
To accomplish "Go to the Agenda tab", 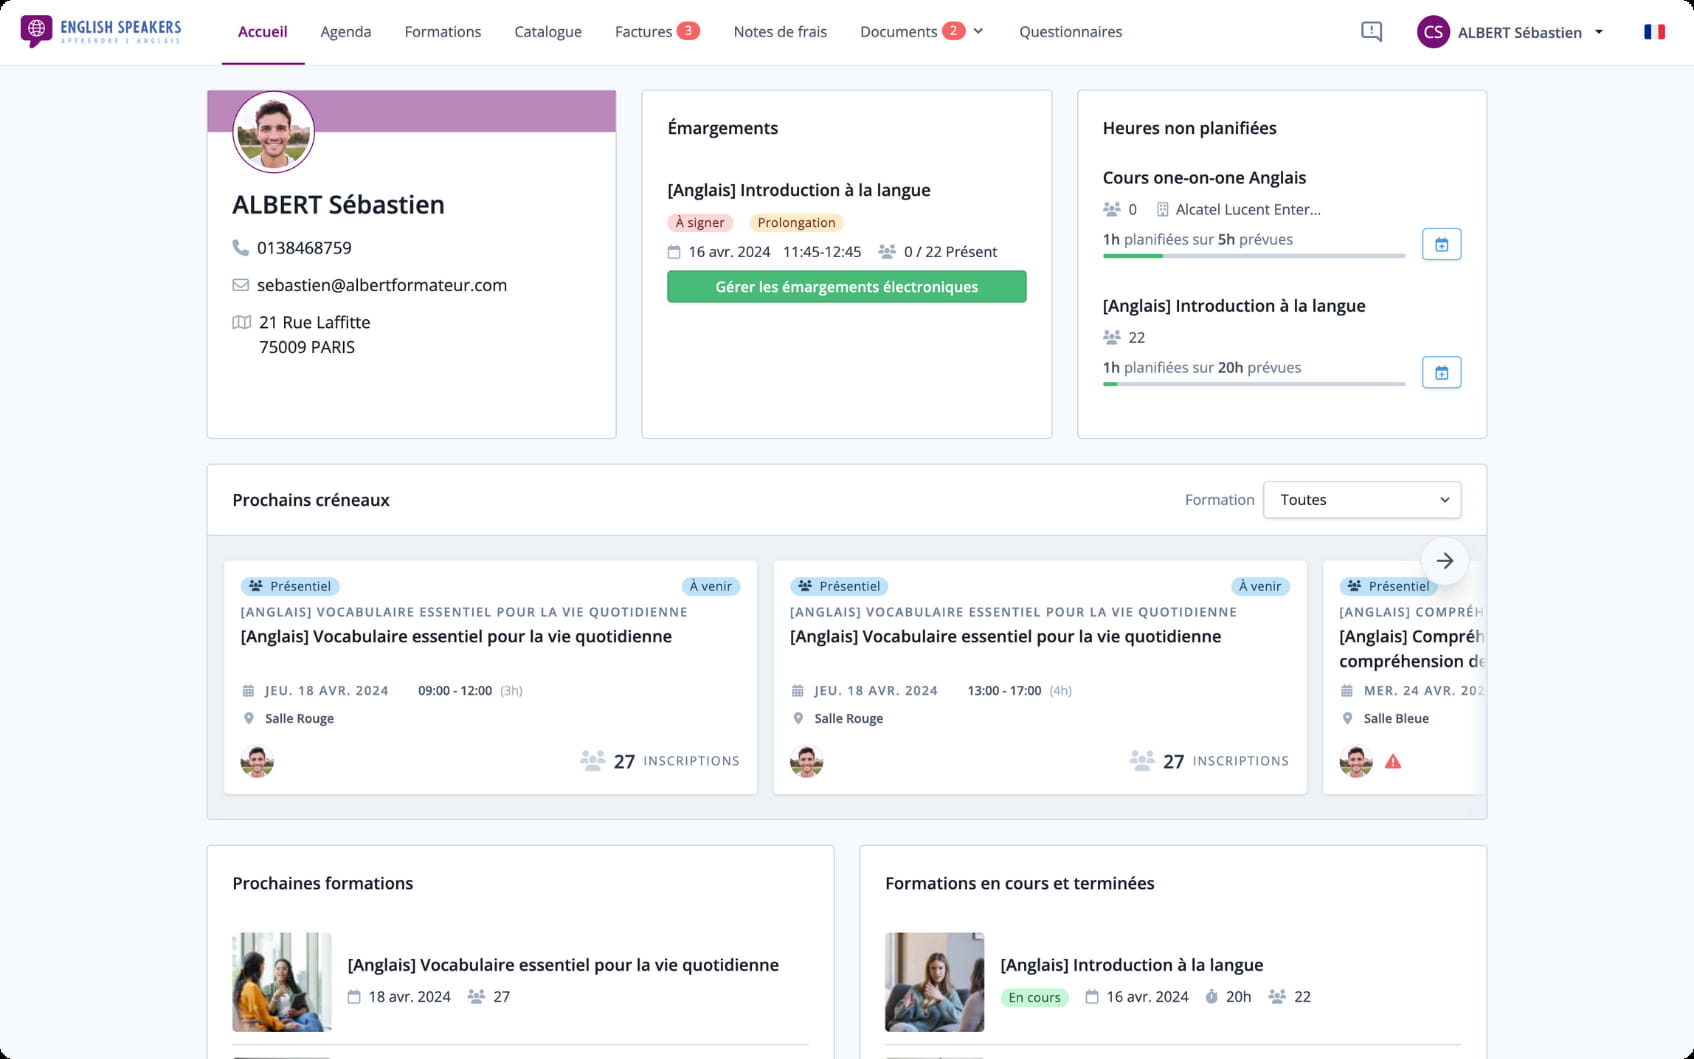I will pyautogui.click(x=345, y=32).
